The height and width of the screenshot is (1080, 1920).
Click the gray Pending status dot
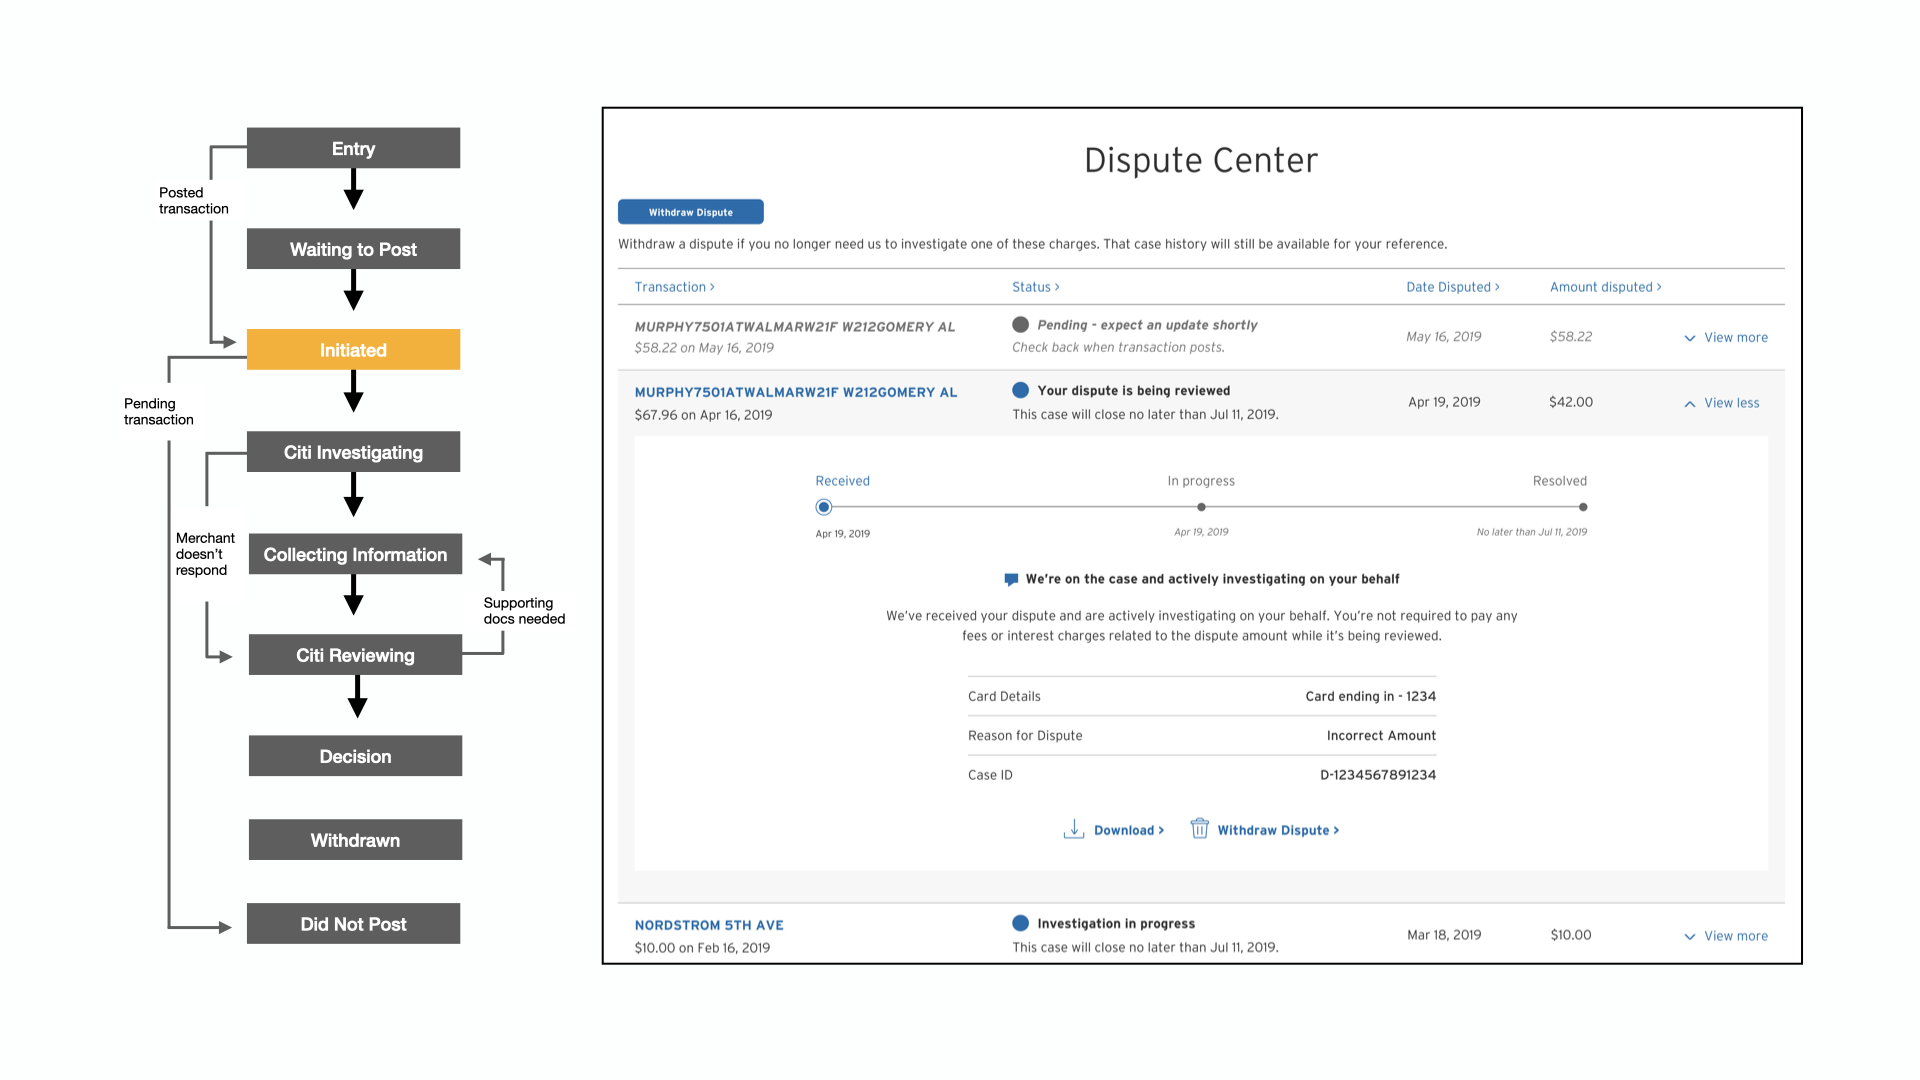click(1020, 325)
